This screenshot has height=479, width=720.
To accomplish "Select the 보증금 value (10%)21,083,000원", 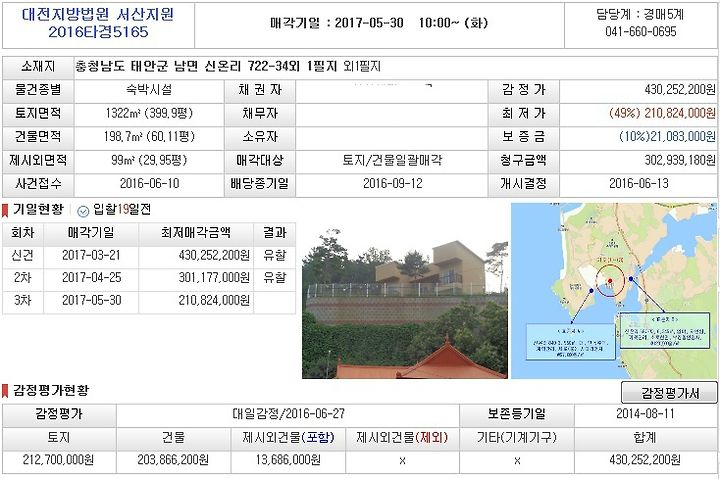I will click(x=667, y=136).
